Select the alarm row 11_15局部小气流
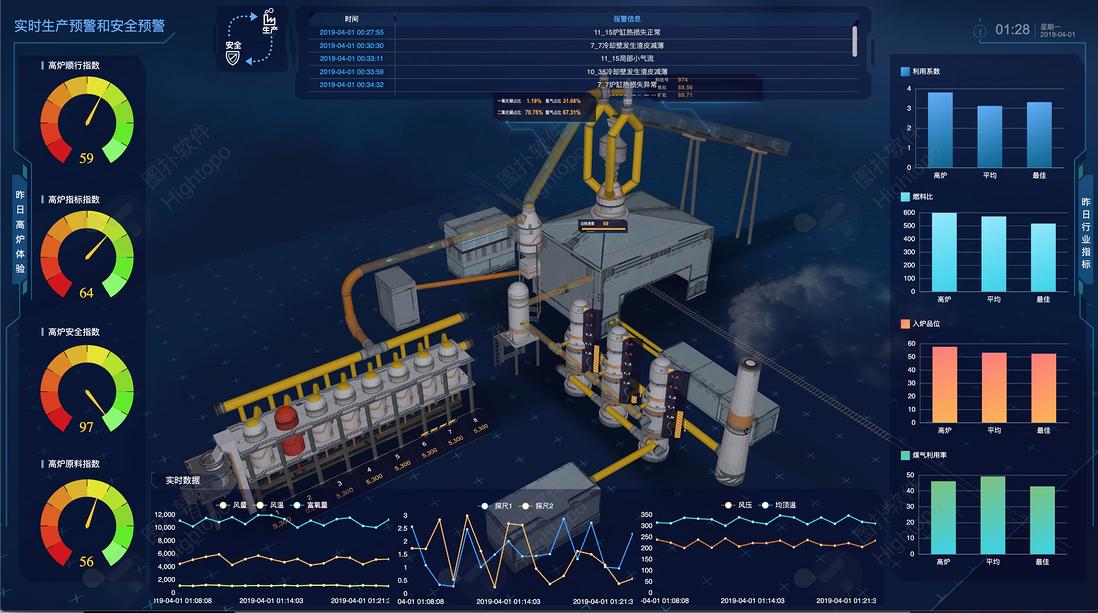Screen dimensions: 1098x613 627,59
